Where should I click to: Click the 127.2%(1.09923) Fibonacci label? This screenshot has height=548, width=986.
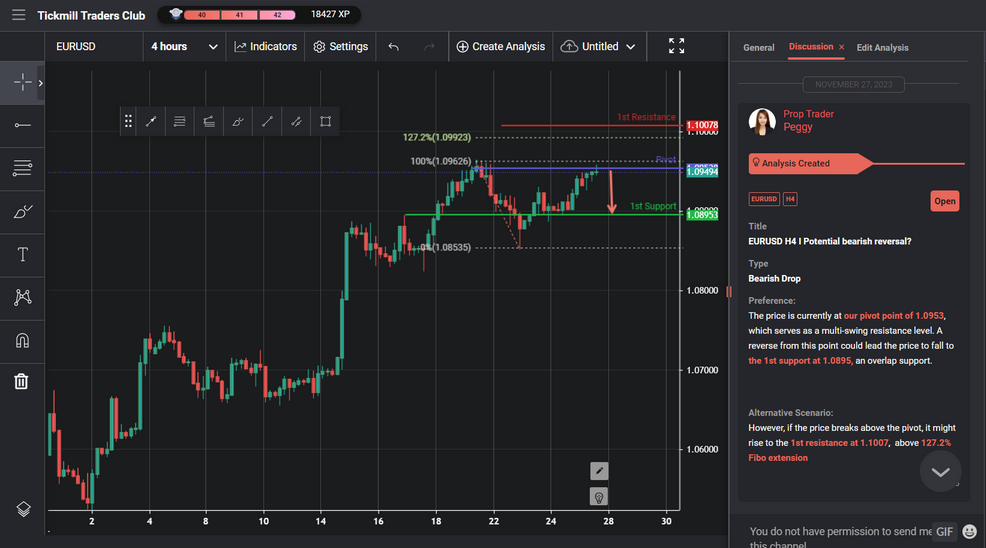436,137
